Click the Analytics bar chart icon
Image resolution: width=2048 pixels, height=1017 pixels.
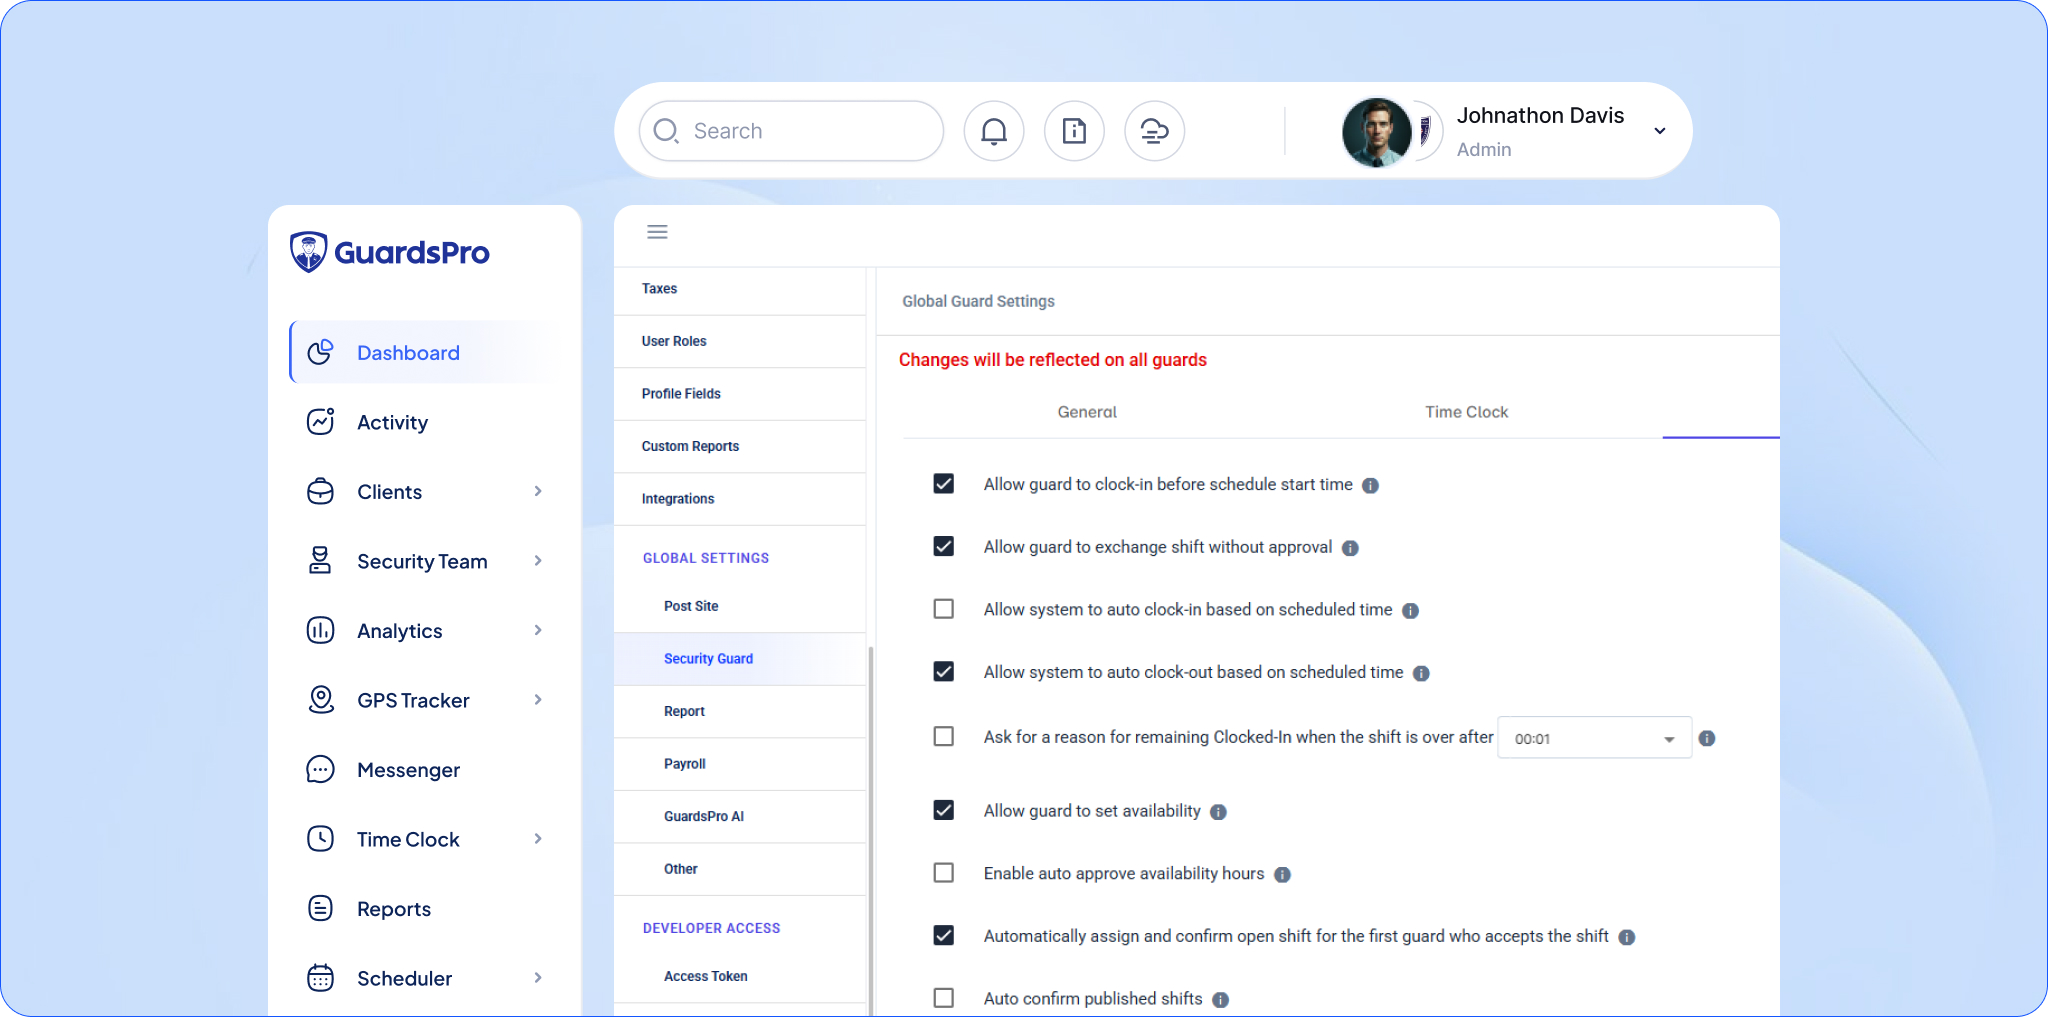pos(320,630)
